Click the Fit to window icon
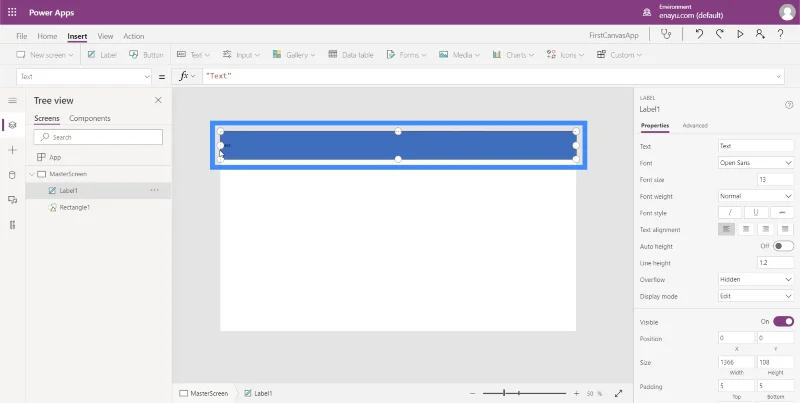 point(618,393)
